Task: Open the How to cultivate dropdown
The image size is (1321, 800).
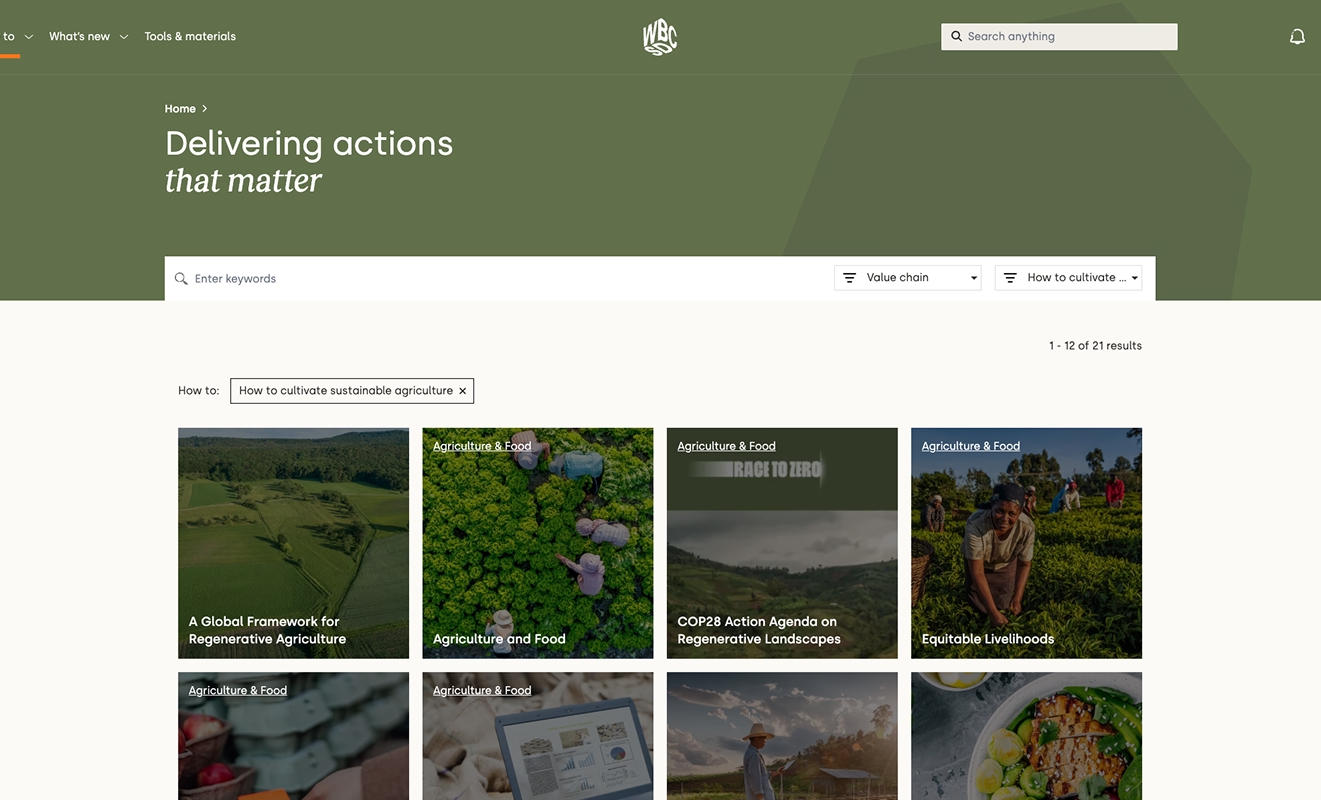Action: click(1068, 278)
